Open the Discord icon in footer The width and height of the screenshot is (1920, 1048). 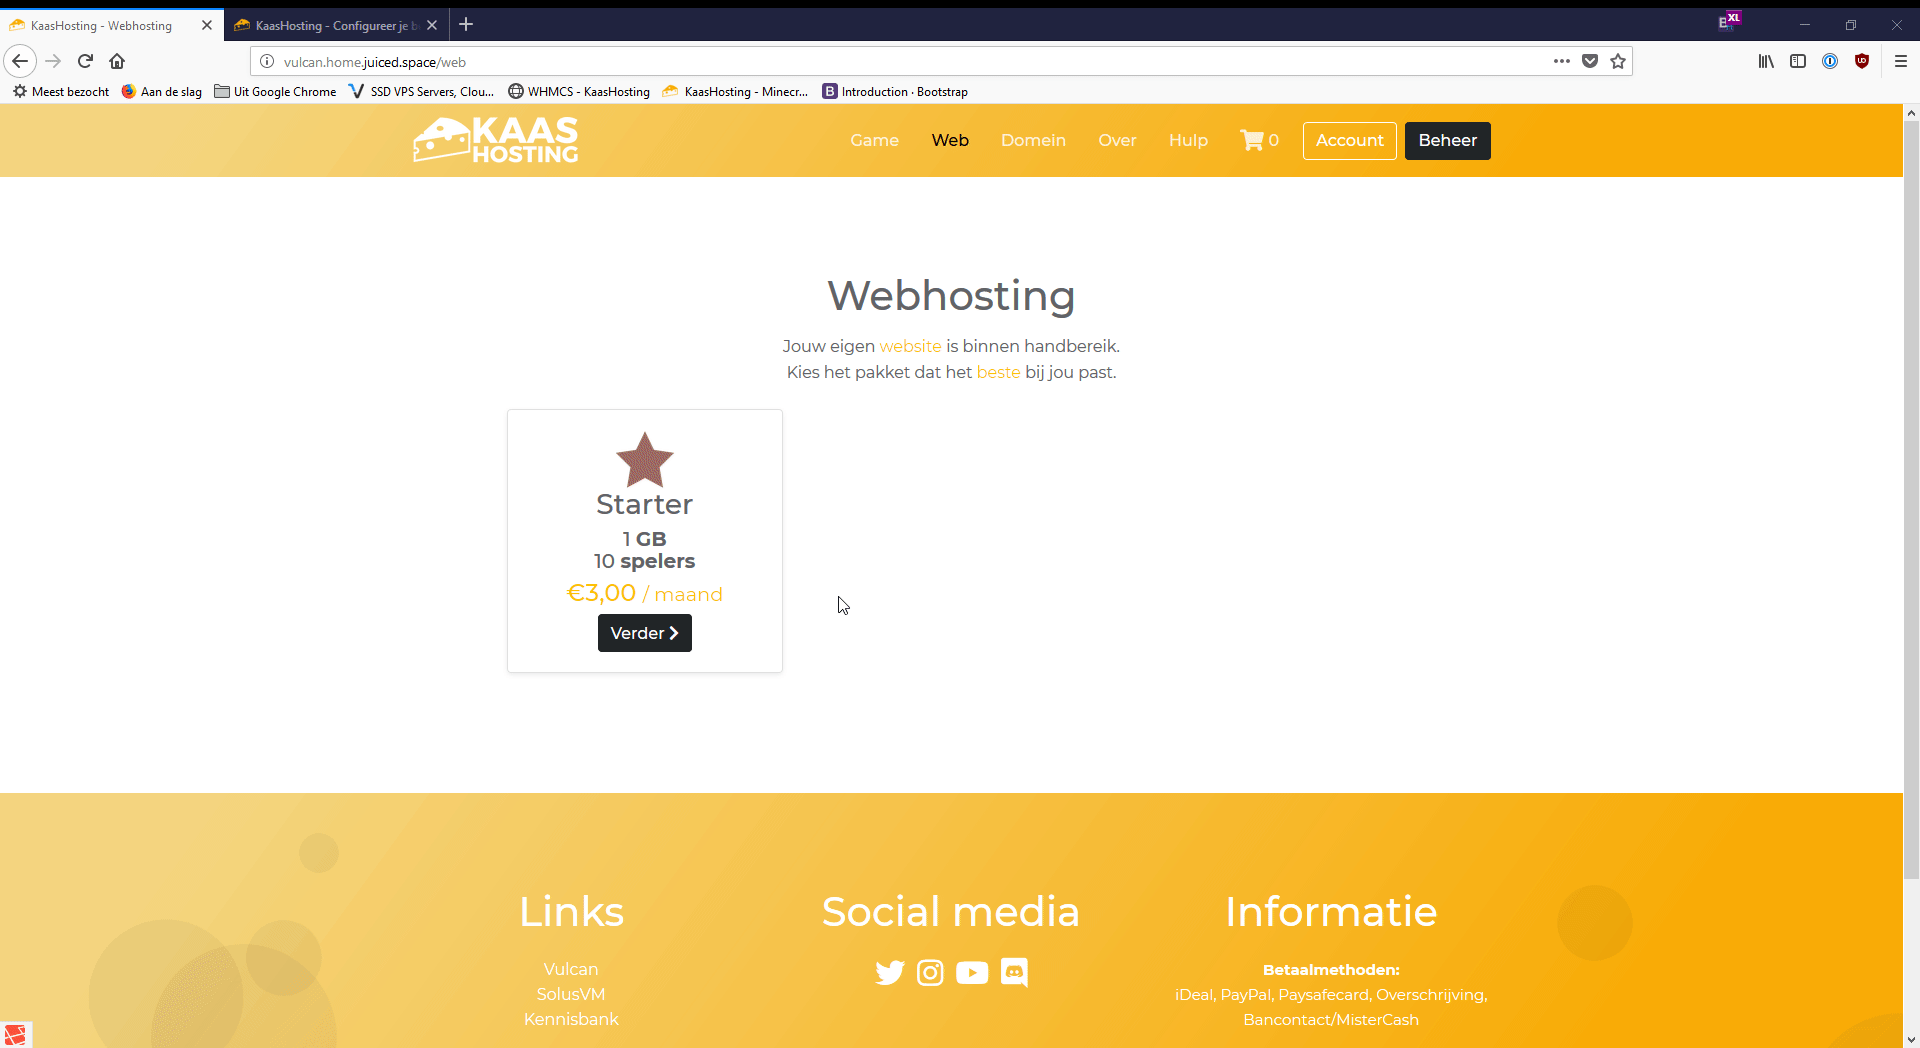point(1014,973)
